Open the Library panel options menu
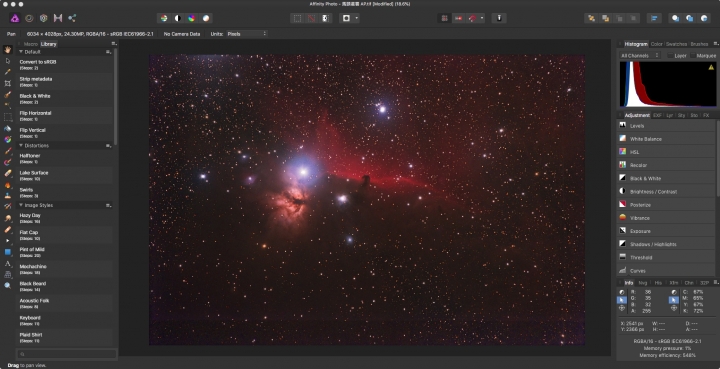This screenshot has height=369, width=720. click(x=113, y=44)
